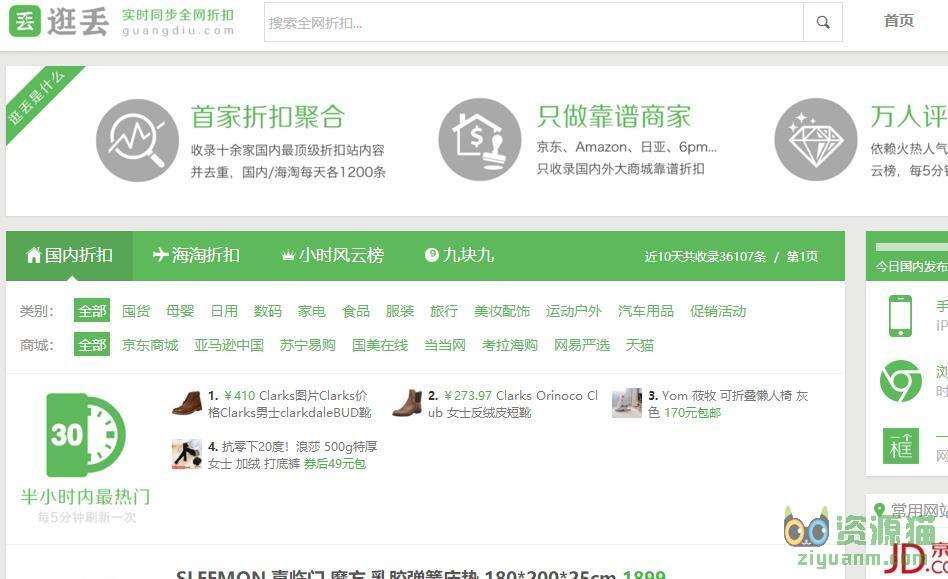Filter category by 运动户外
The height and width of the screenshot is (579, 948).
click(574, 311)
